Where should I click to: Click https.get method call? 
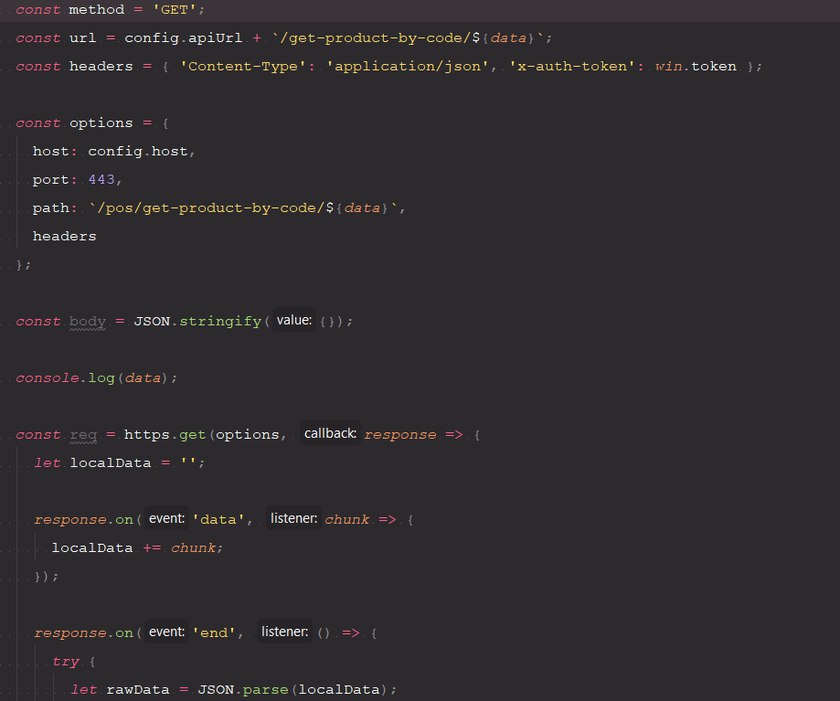click(165, 435)
